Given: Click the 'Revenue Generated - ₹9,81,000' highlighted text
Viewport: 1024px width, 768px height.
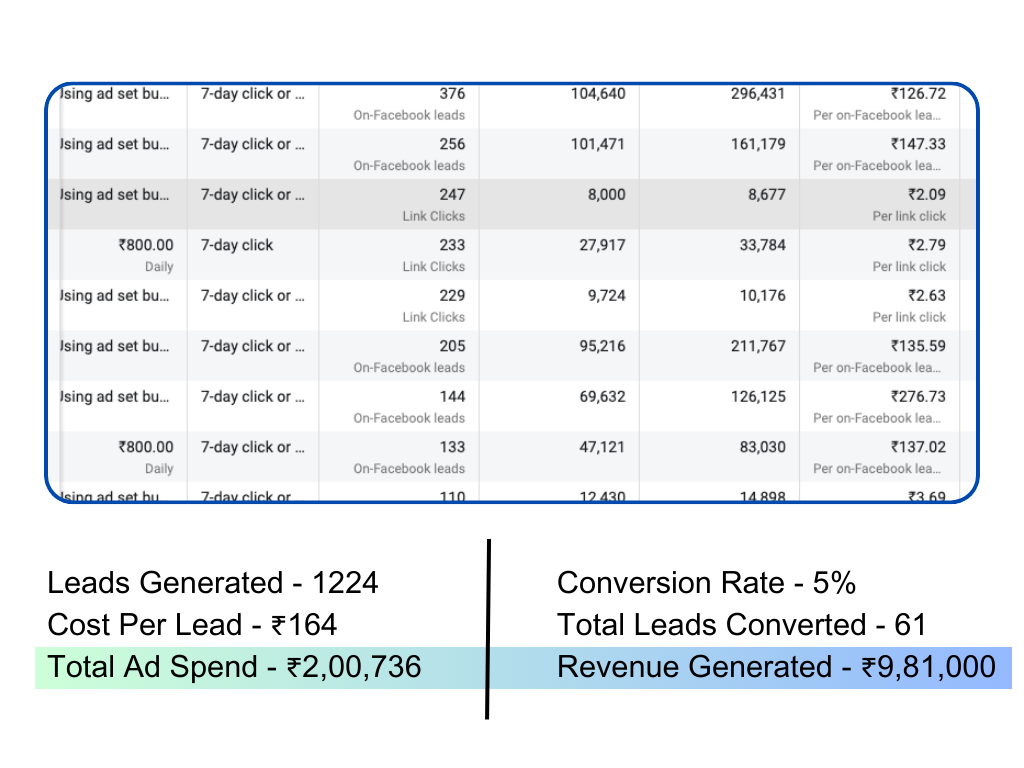Looking at the screenshot, I should (x=776, y=667).
